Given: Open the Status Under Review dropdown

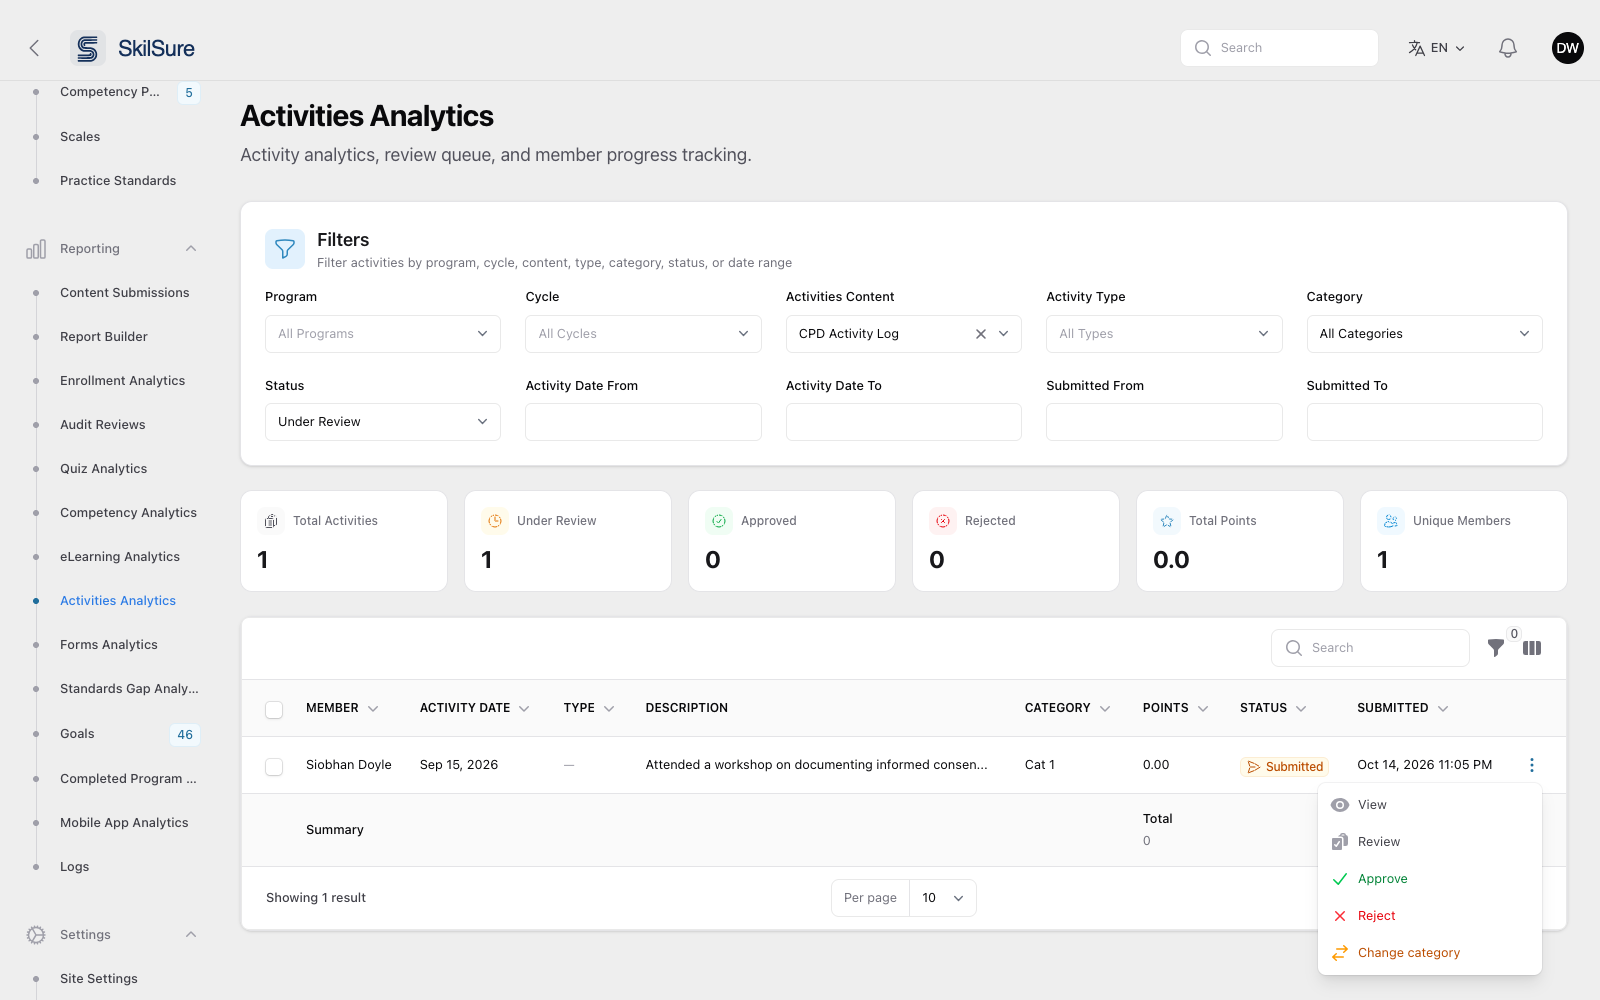Looking at the screenshot, I should (383, 422).
